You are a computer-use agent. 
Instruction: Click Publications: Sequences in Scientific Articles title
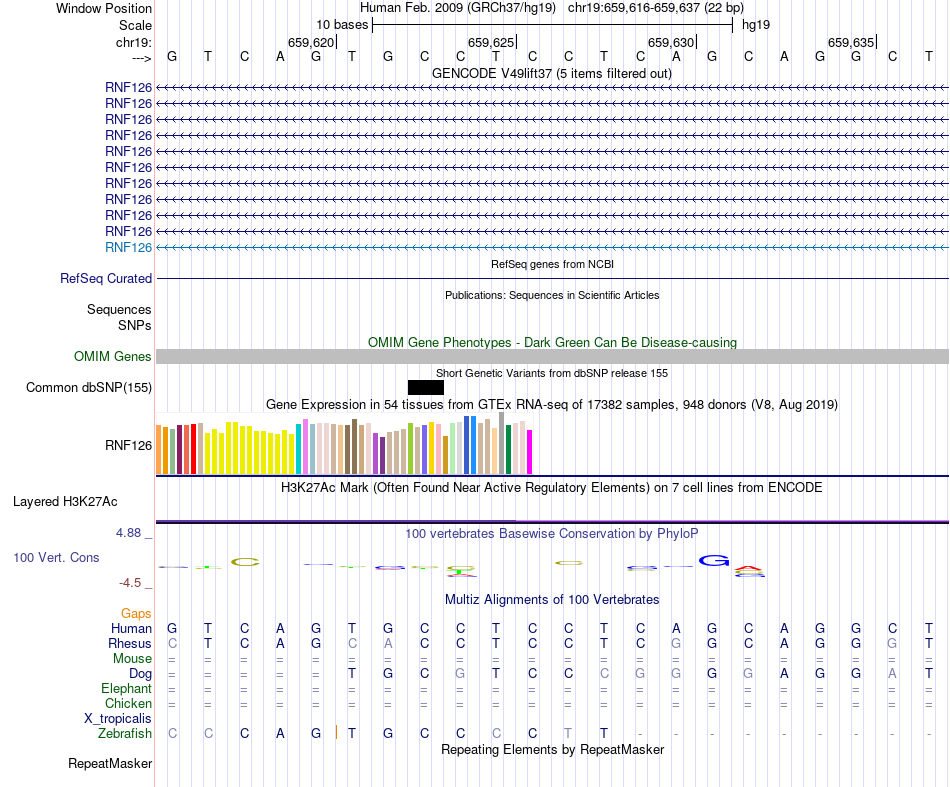click(552, 295)
